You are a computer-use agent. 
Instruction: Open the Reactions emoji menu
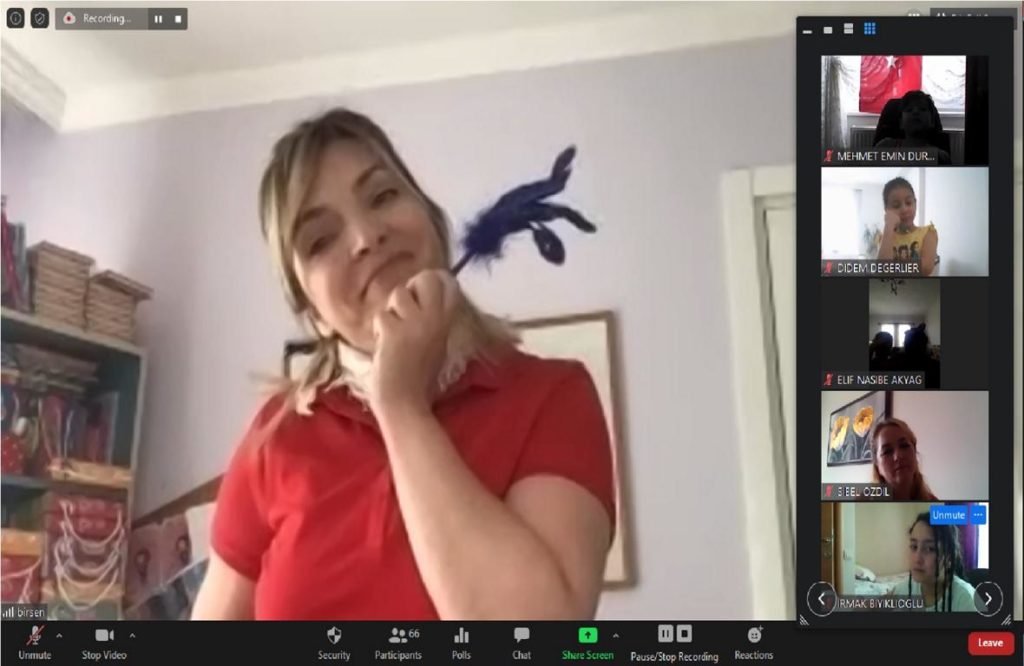pos(754,643)
